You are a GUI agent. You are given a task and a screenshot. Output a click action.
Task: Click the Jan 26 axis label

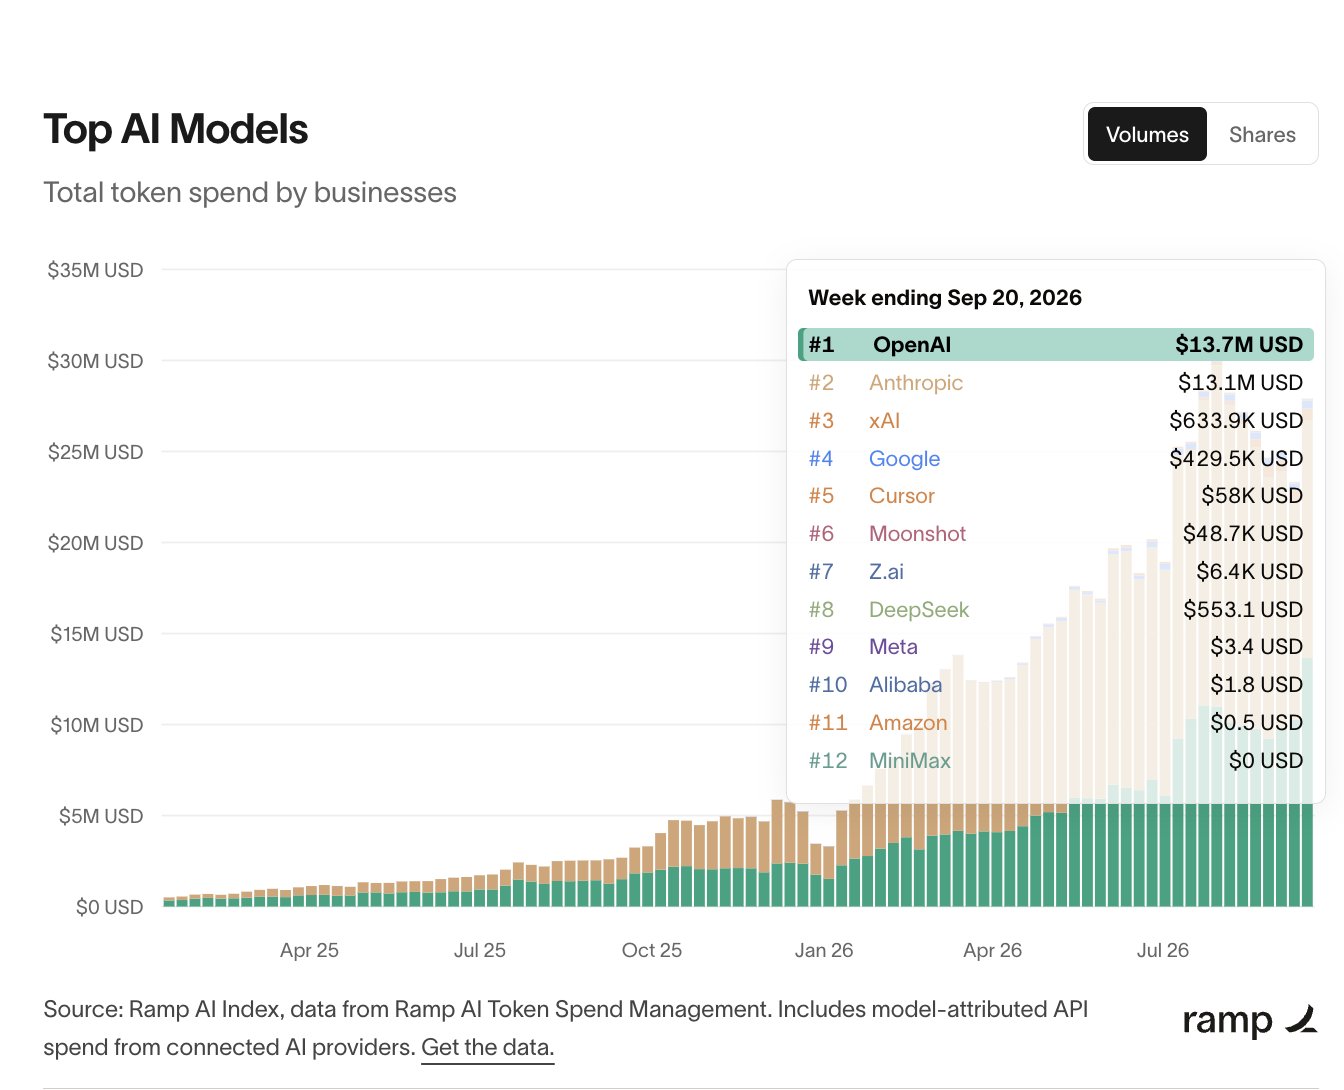point(824,950)
